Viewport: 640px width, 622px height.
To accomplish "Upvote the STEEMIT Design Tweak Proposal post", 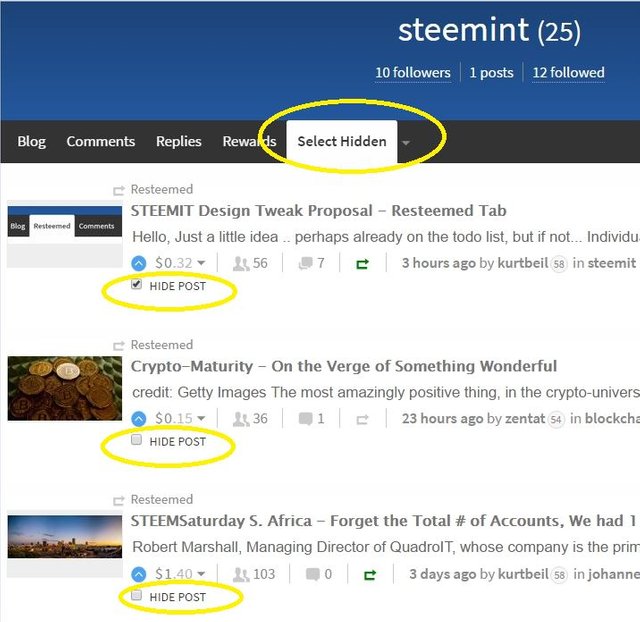I will [140, 264].
